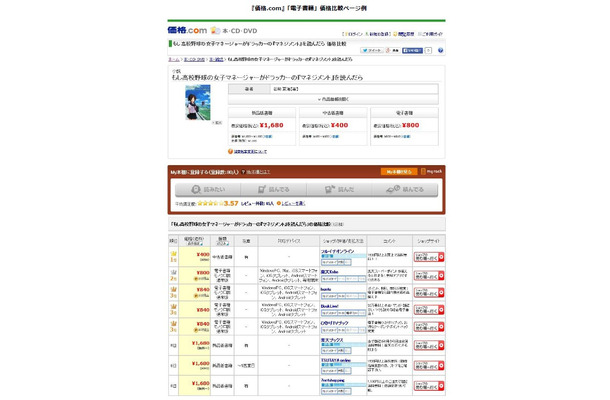The image size is (610, 400).
Task: Click the 拡大 link beside the cover
Action: click(x=217, y=123)
